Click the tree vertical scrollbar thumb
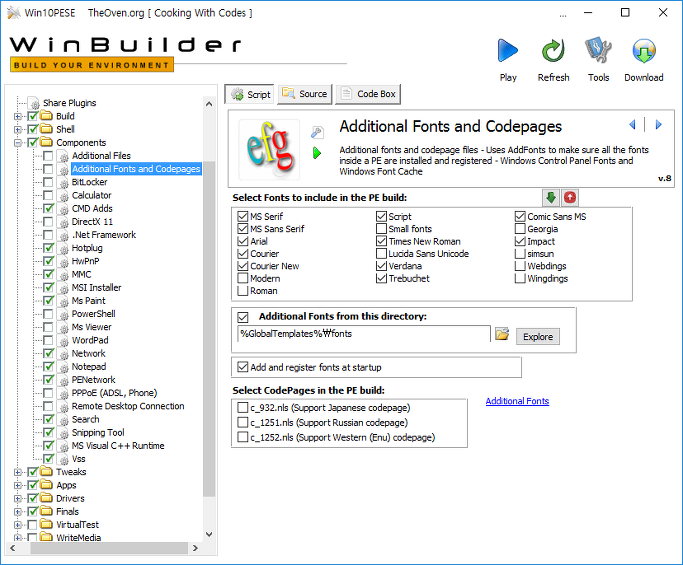This screenshot has height=565, width=683. point(209,329)
